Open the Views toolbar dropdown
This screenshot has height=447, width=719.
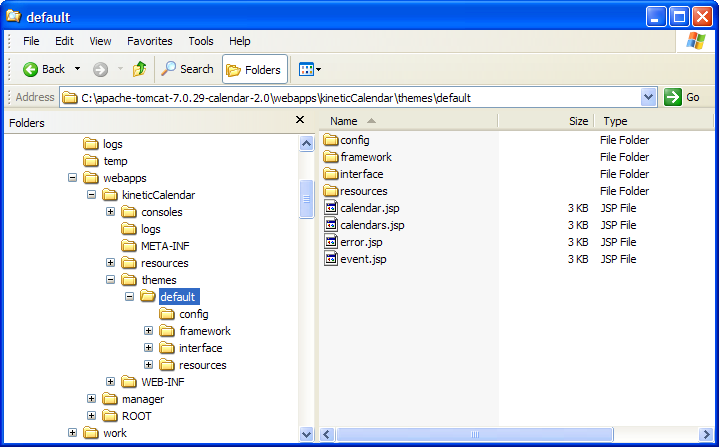(310, 70)
